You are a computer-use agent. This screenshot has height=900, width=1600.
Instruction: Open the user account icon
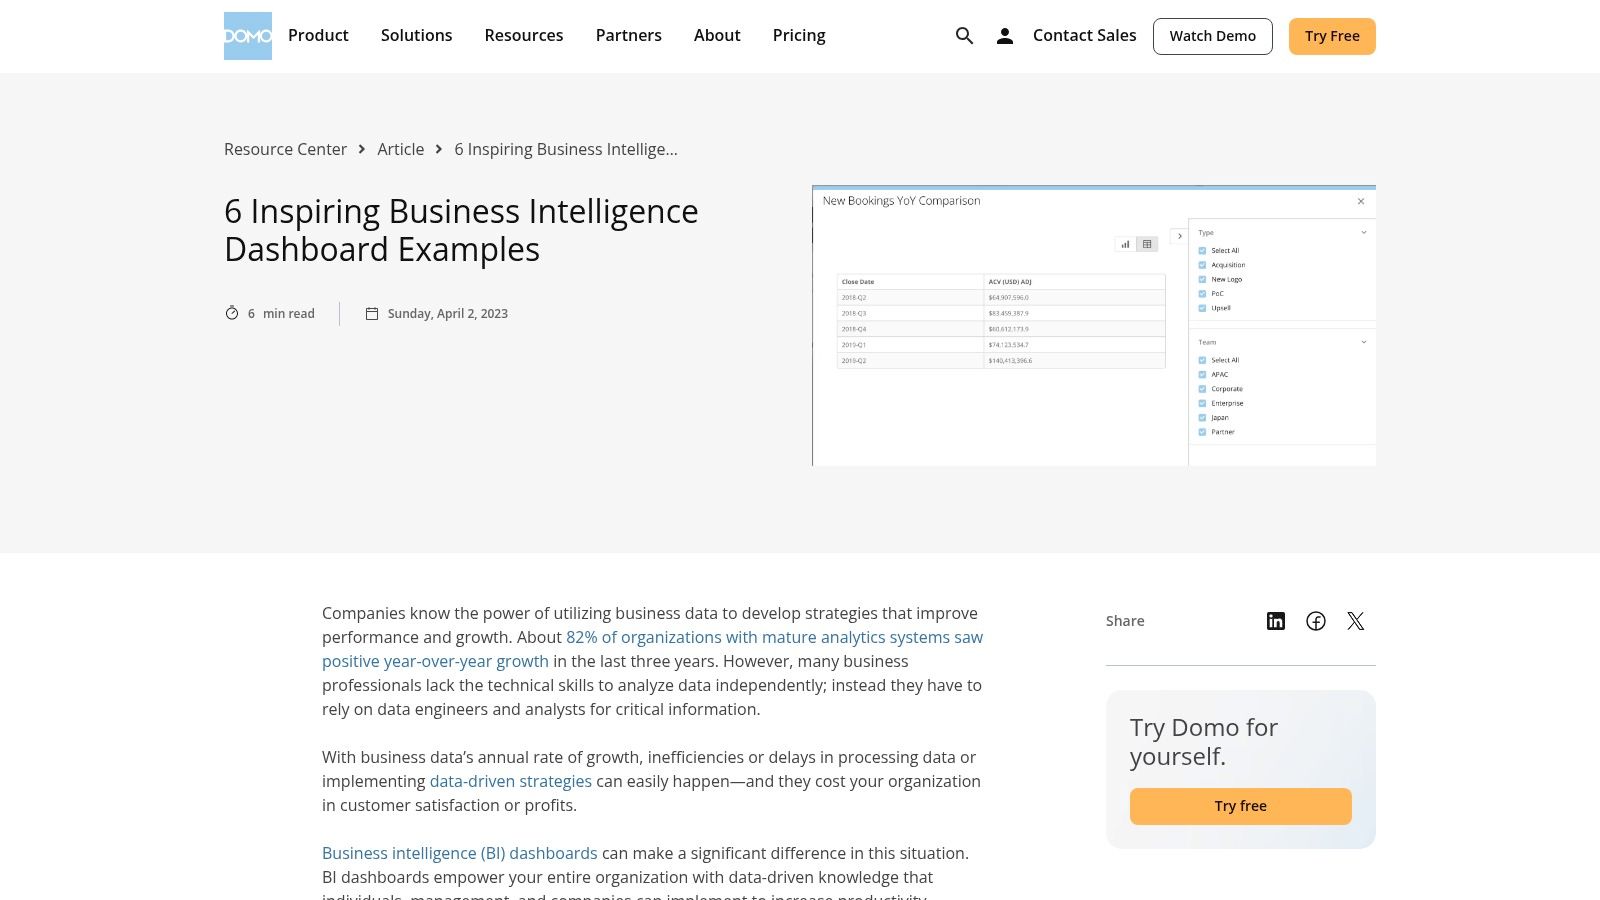tap(1005, 36)
